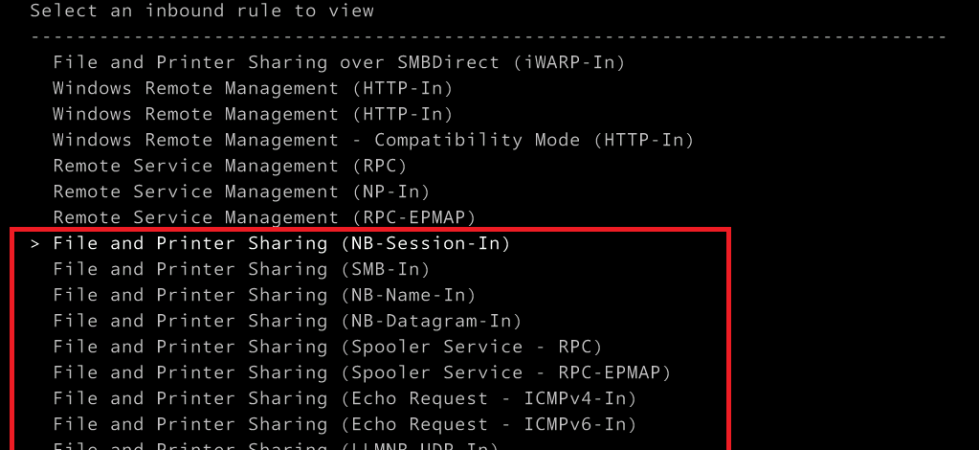
Task: Select Echo Request - ICMPv6-In rule
Action: pyautogui.click(x=344, y=424)
